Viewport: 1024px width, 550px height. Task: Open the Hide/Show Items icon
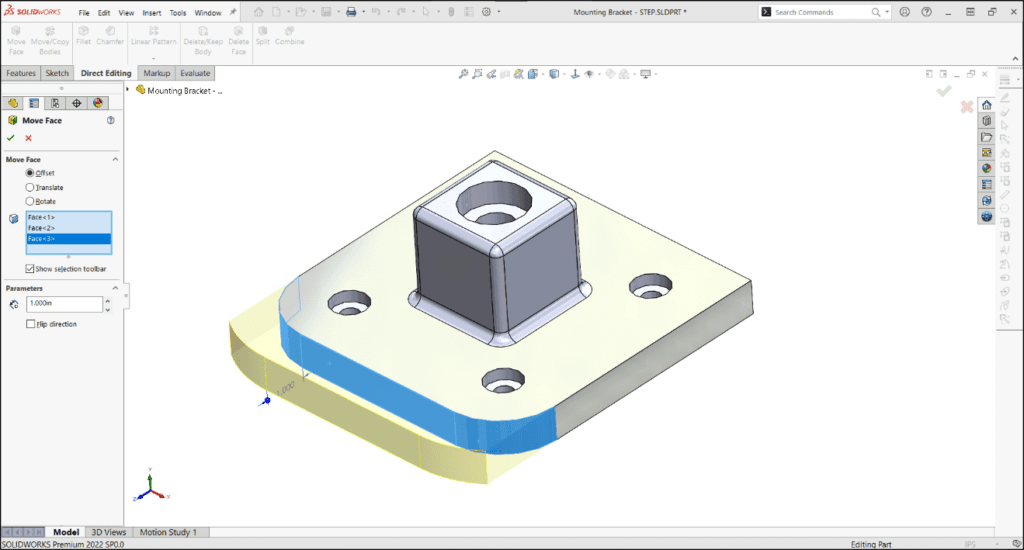pos(589,74)
